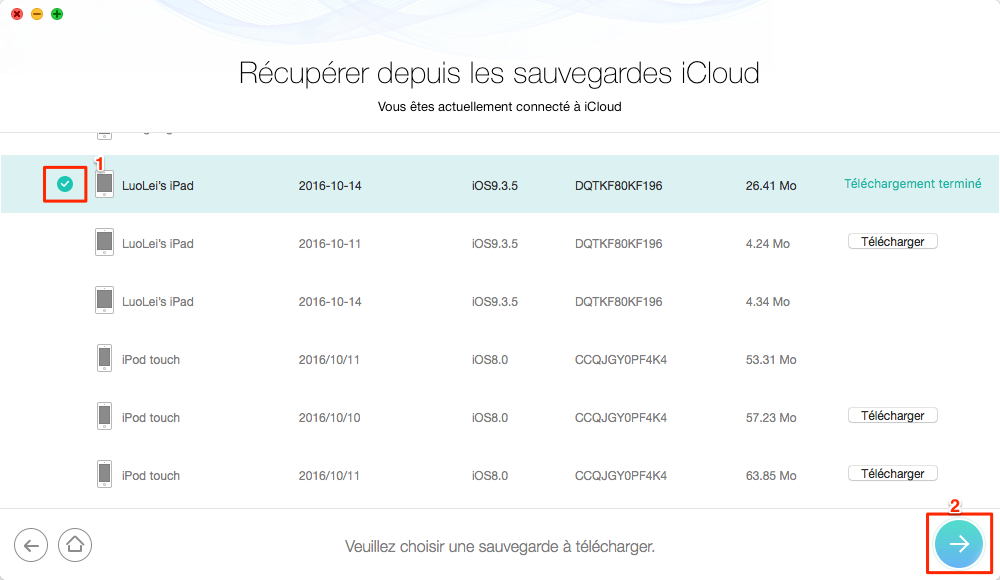
Task: Click Télécharger for the 4.24 Mo iPad backup
Action: tap(892, 242)
